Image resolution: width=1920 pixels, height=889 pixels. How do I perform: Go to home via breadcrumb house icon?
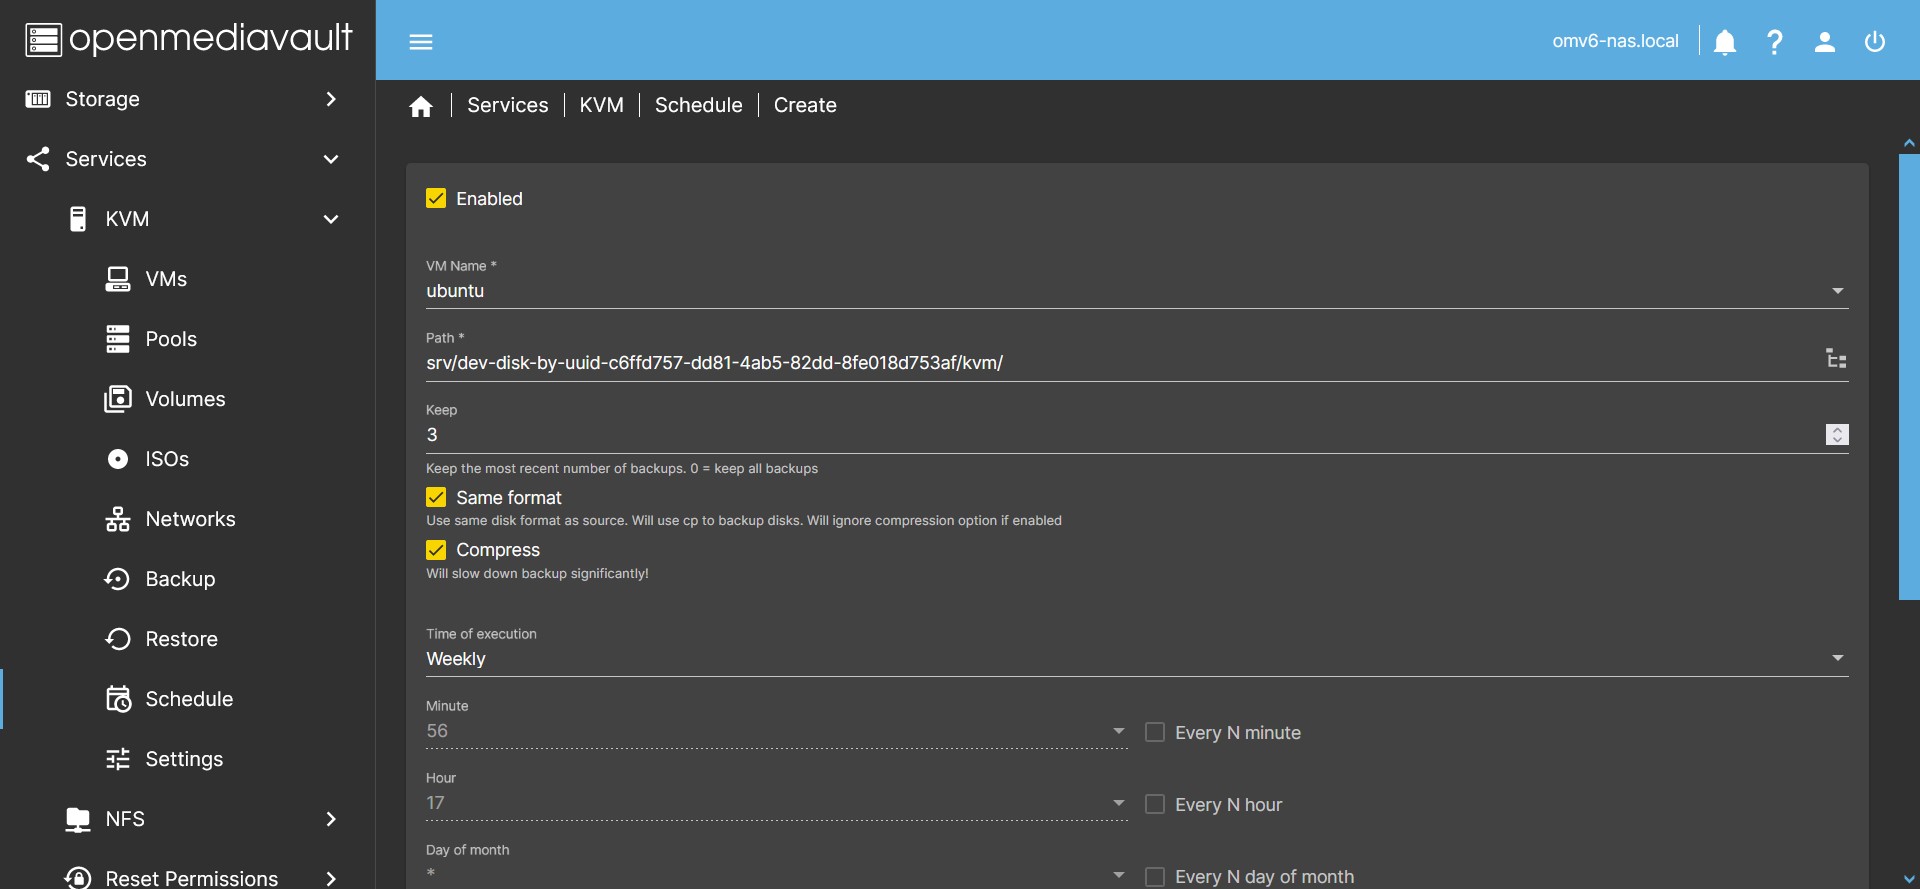421,106
